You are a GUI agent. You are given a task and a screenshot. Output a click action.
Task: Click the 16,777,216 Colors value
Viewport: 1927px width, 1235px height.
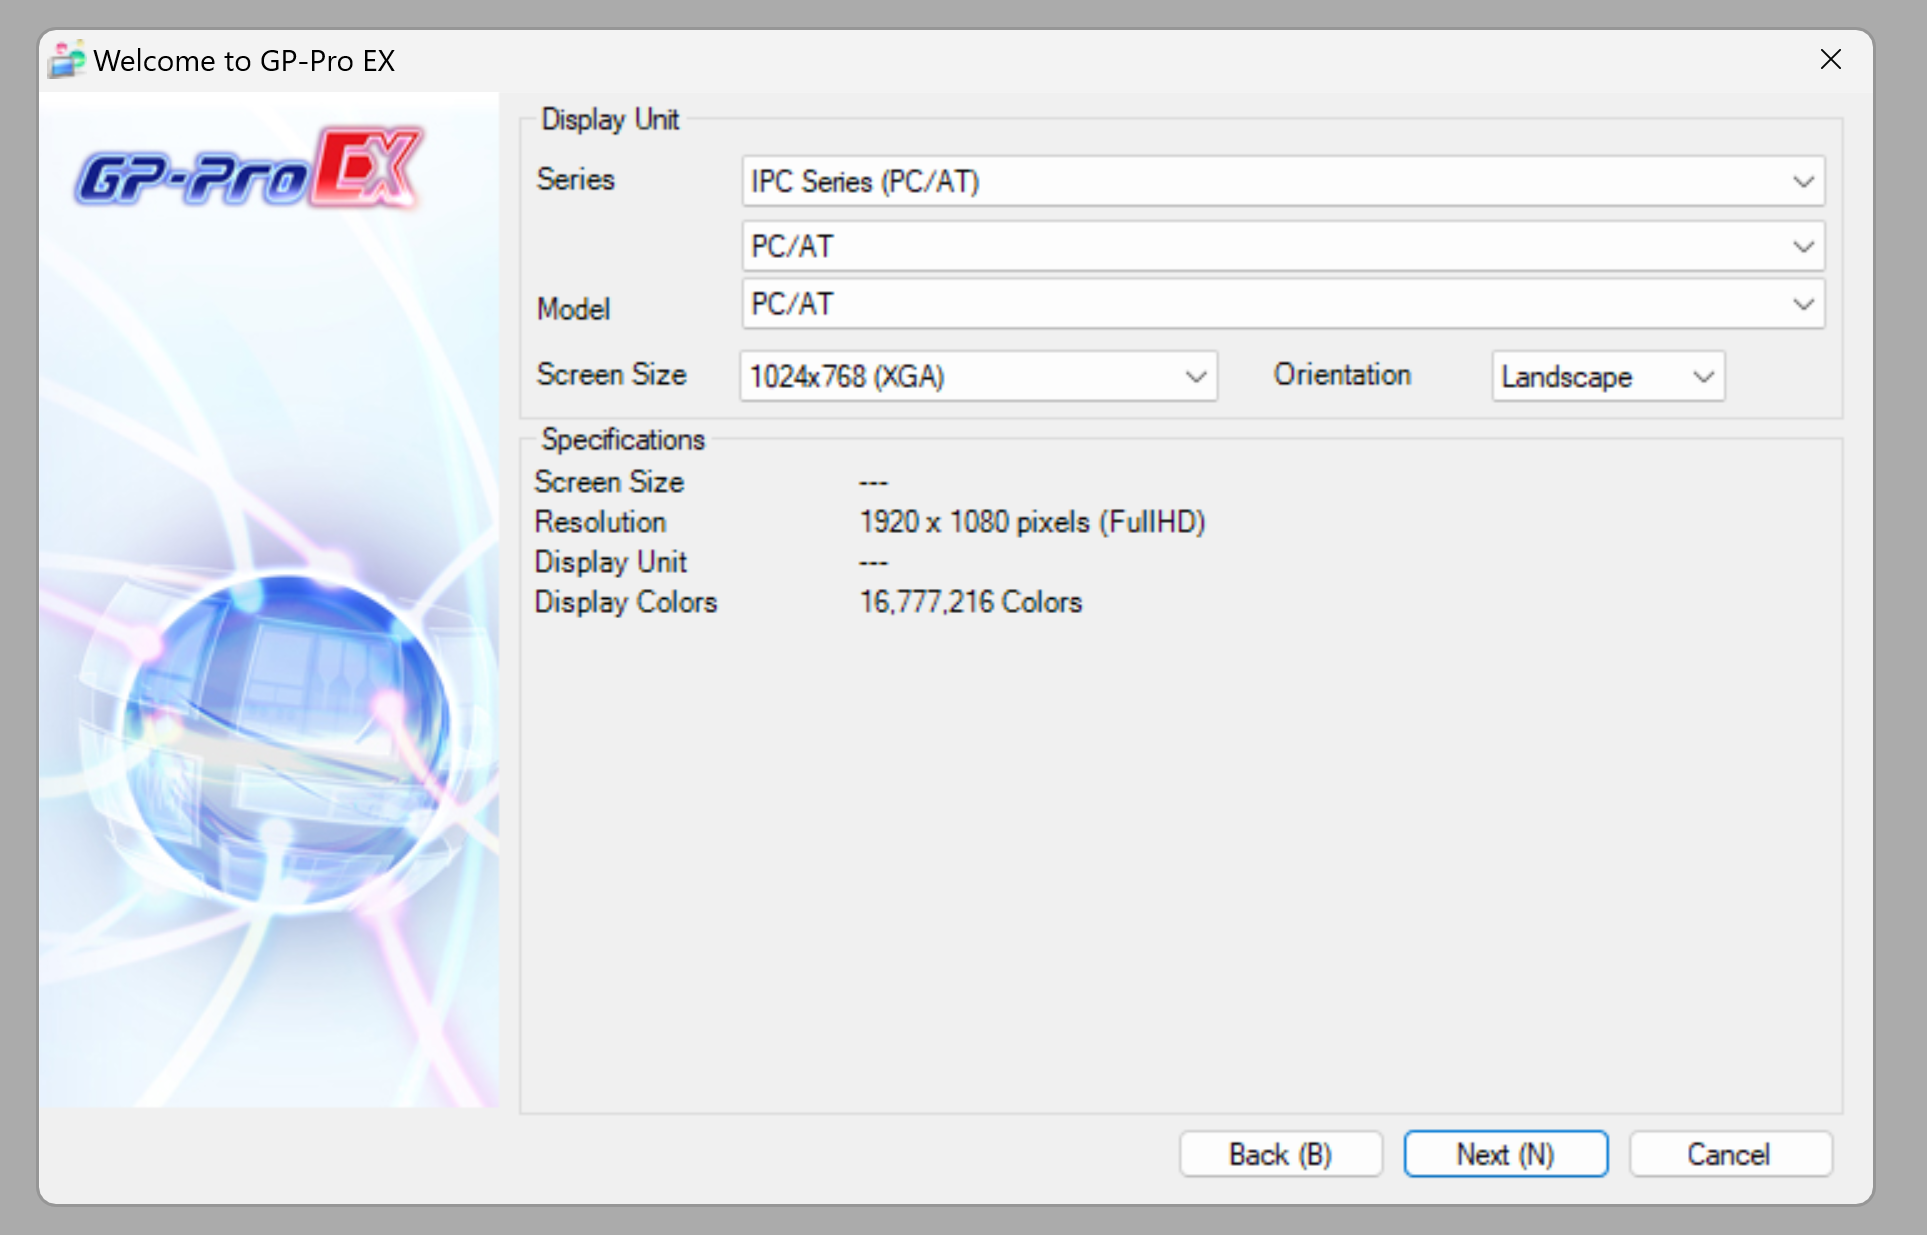point(970,602)
